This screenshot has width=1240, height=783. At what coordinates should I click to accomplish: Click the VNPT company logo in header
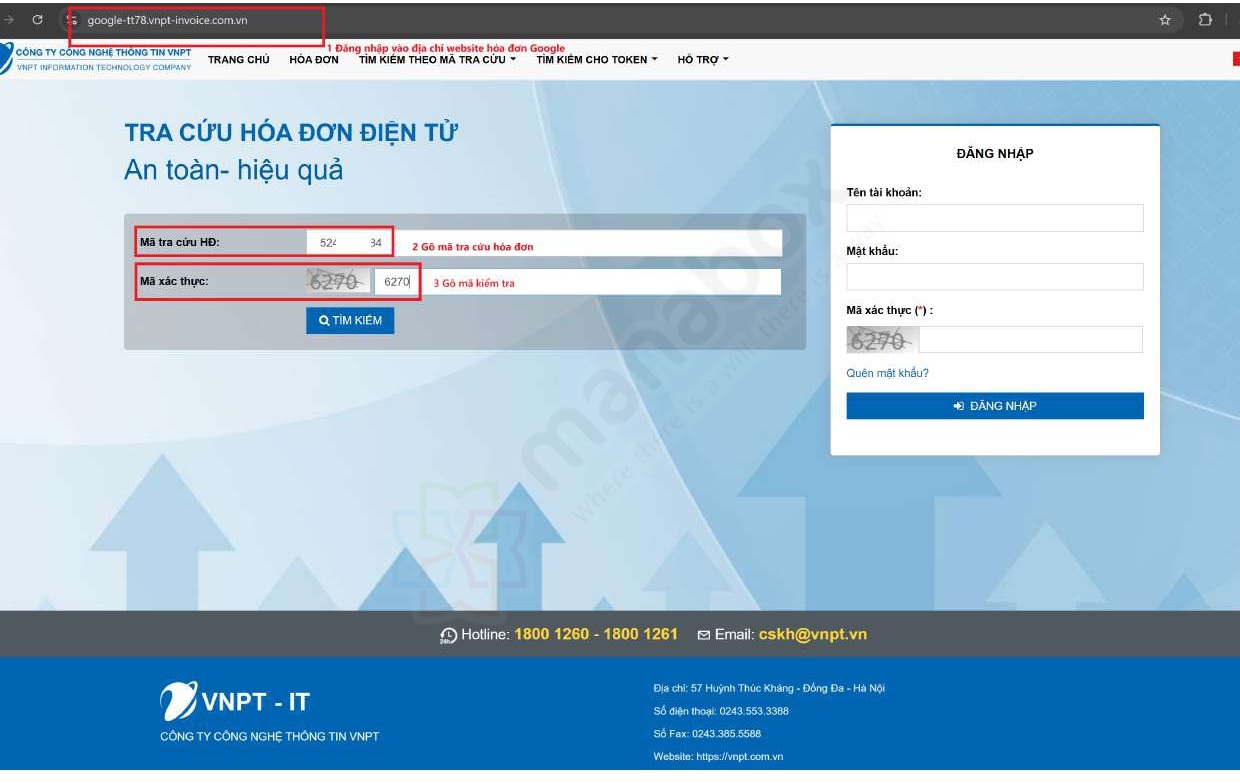(96, 58)
